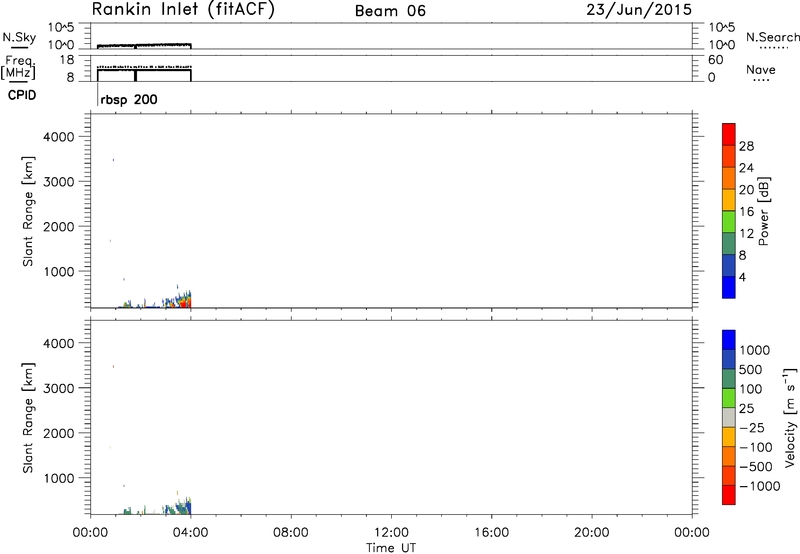Click the red high-power echo cluster near 04:00
The image size is (800, 554).
click(x=187, y=303)
